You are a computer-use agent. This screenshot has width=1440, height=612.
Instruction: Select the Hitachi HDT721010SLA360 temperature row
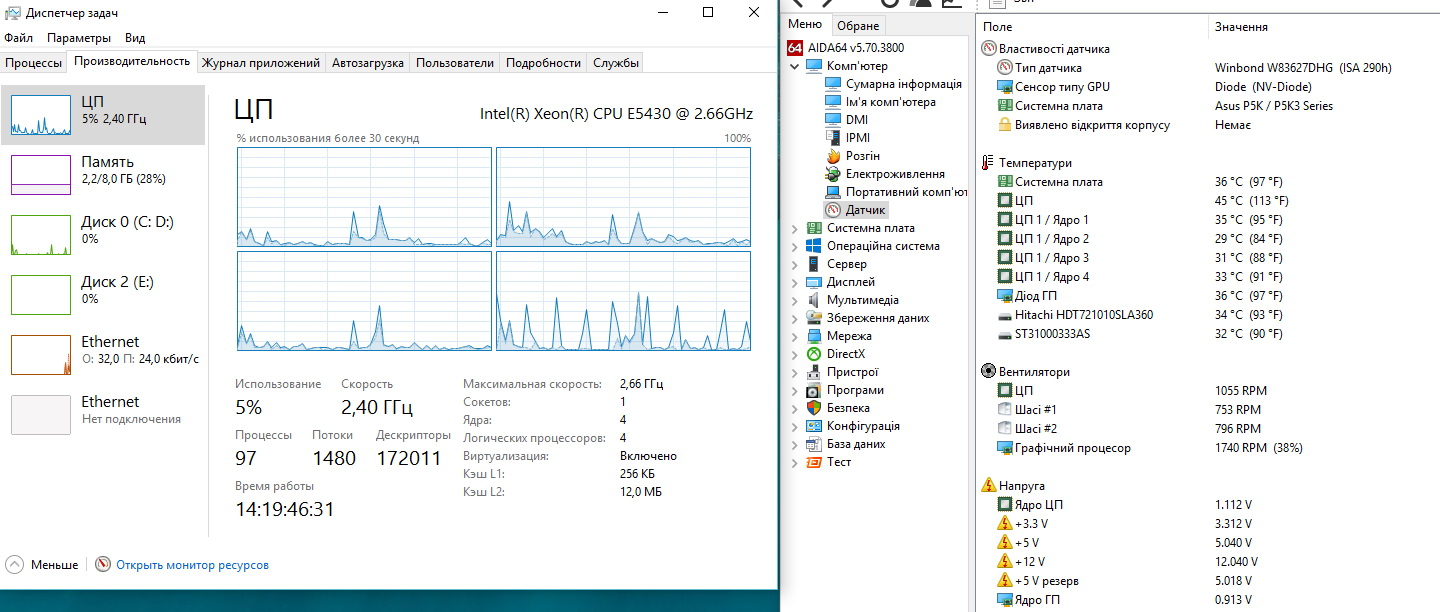click(x=1208, y=315)
